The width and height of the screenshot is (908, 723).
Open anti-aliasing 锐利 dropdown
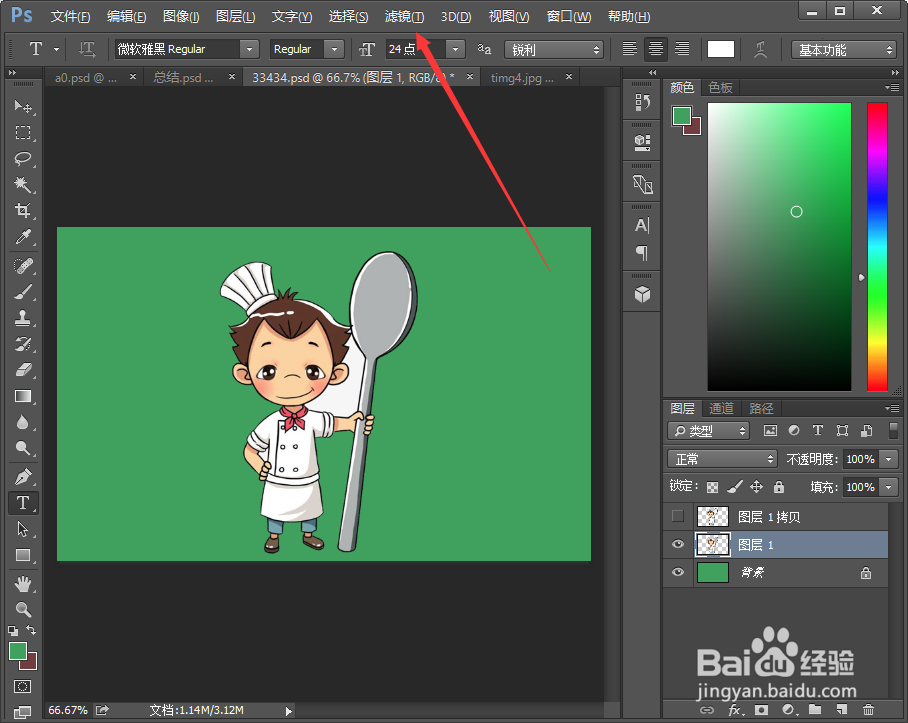[x=554, y=50]
